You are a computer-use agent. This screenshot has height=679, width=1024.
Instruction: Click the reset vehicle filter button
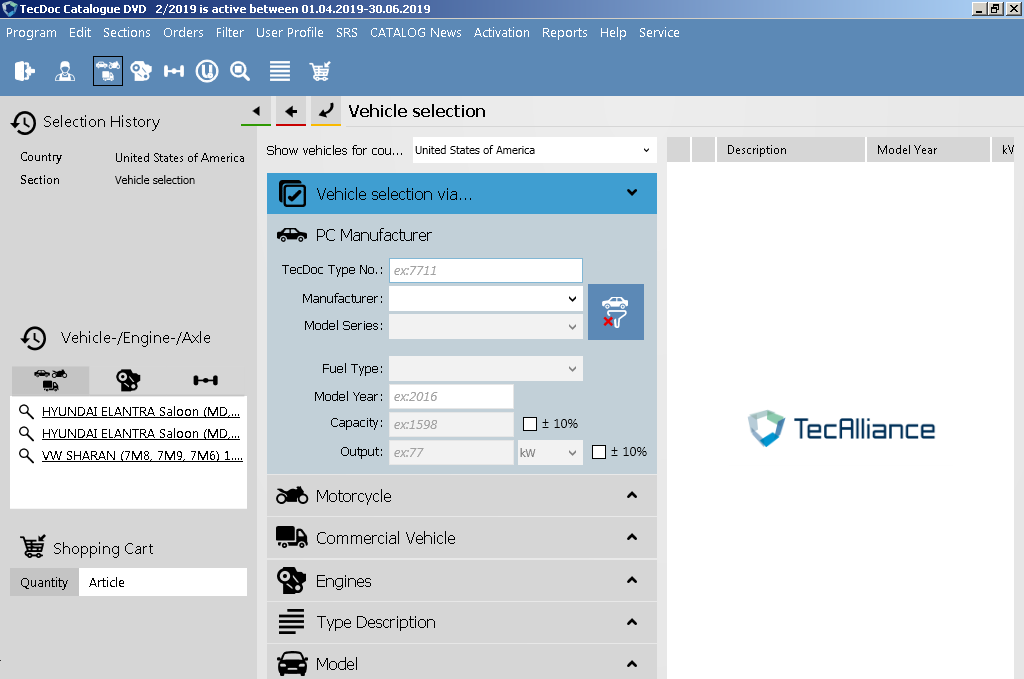616,311
